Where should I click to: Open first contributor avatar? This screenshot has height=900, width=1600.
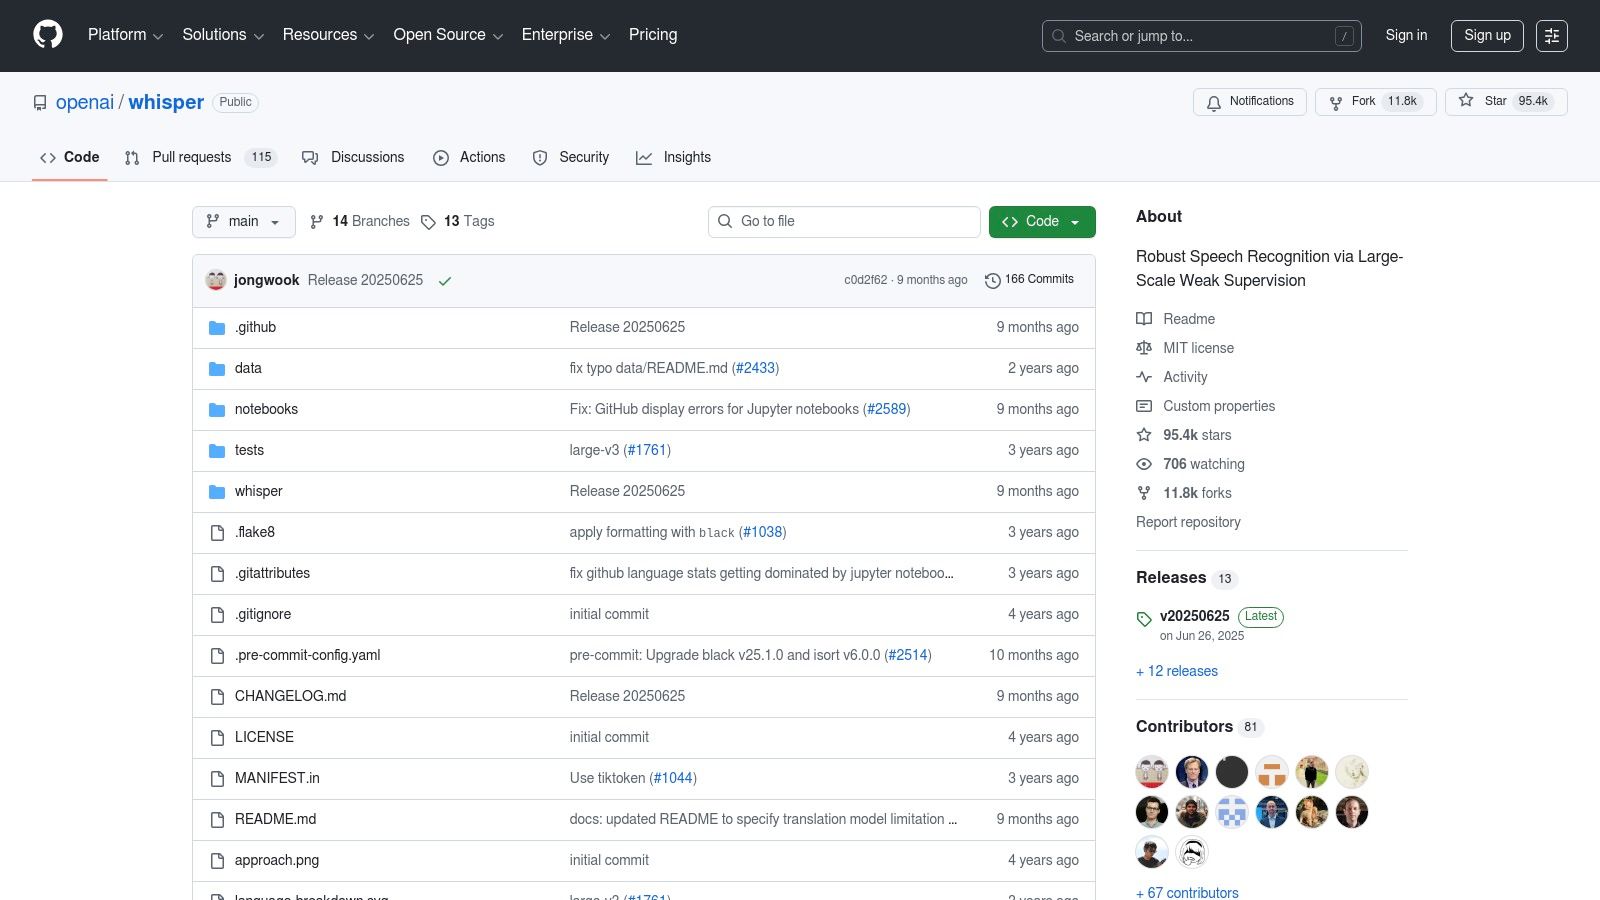(1152, 772)
